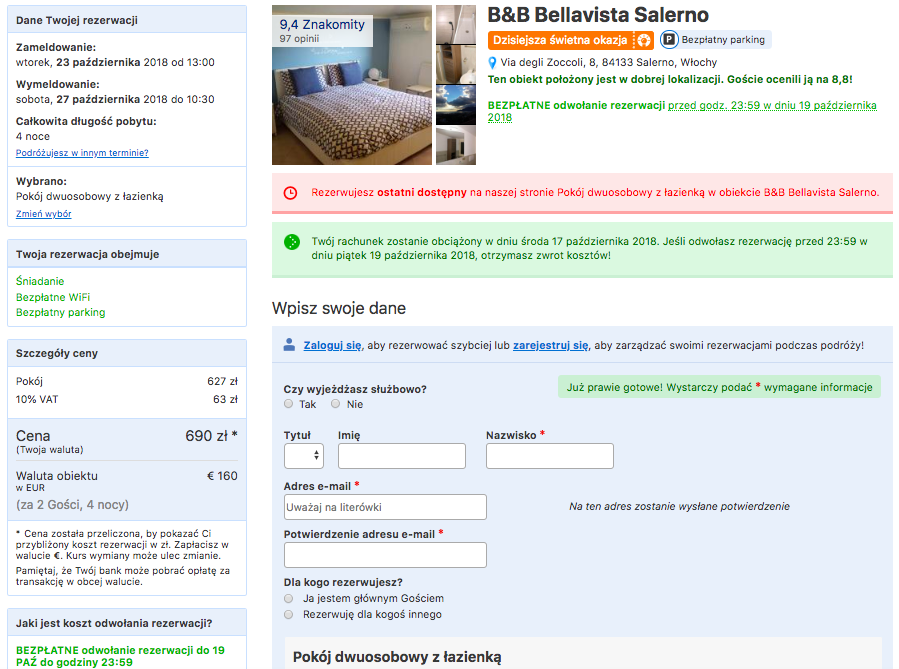Choose 'Rezerwuję dla kogoś innego' option
Viewport: 899px width, 669px height.
289,614
